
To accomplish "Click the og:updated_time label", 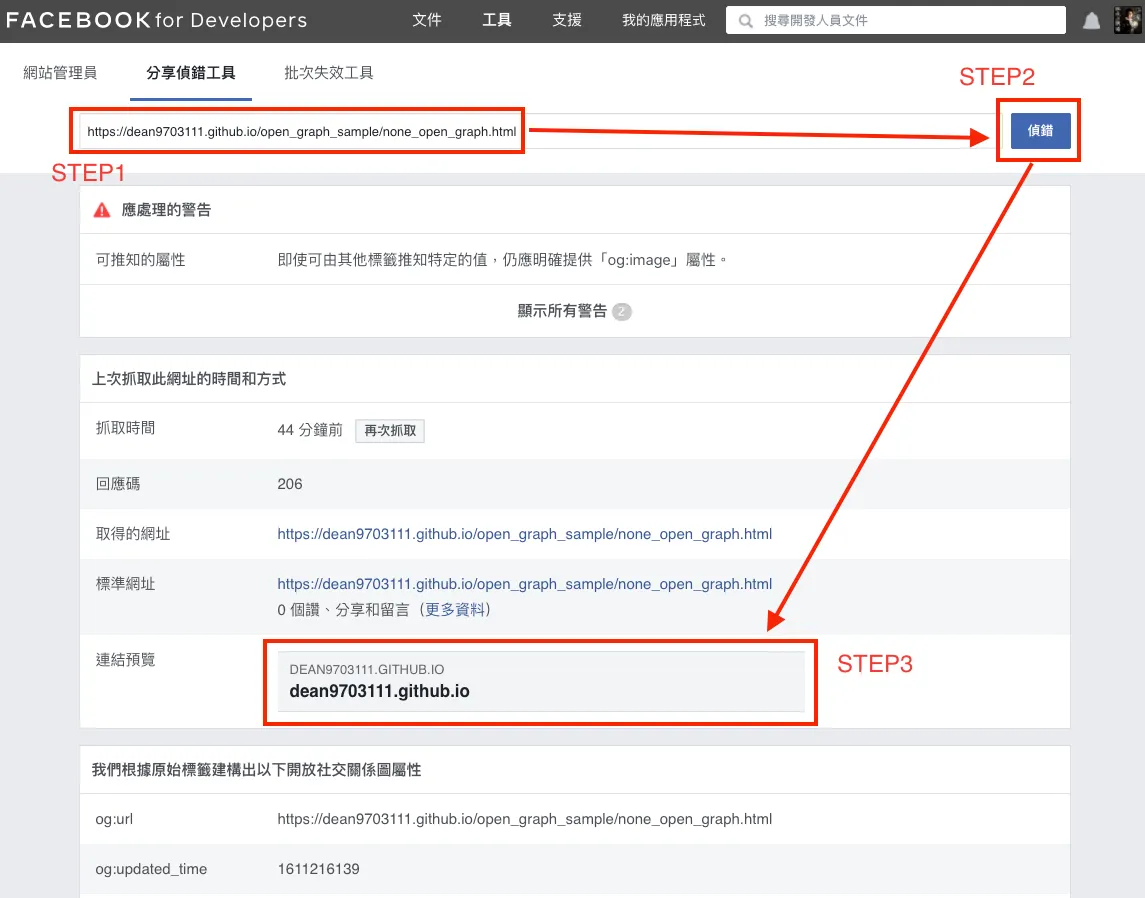I will [x=151, y=869].
